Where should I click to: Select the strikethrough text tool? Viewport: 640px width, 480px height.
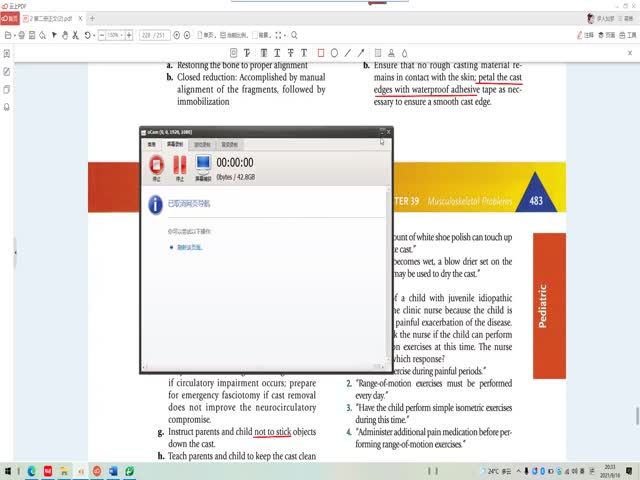point(291,53)
